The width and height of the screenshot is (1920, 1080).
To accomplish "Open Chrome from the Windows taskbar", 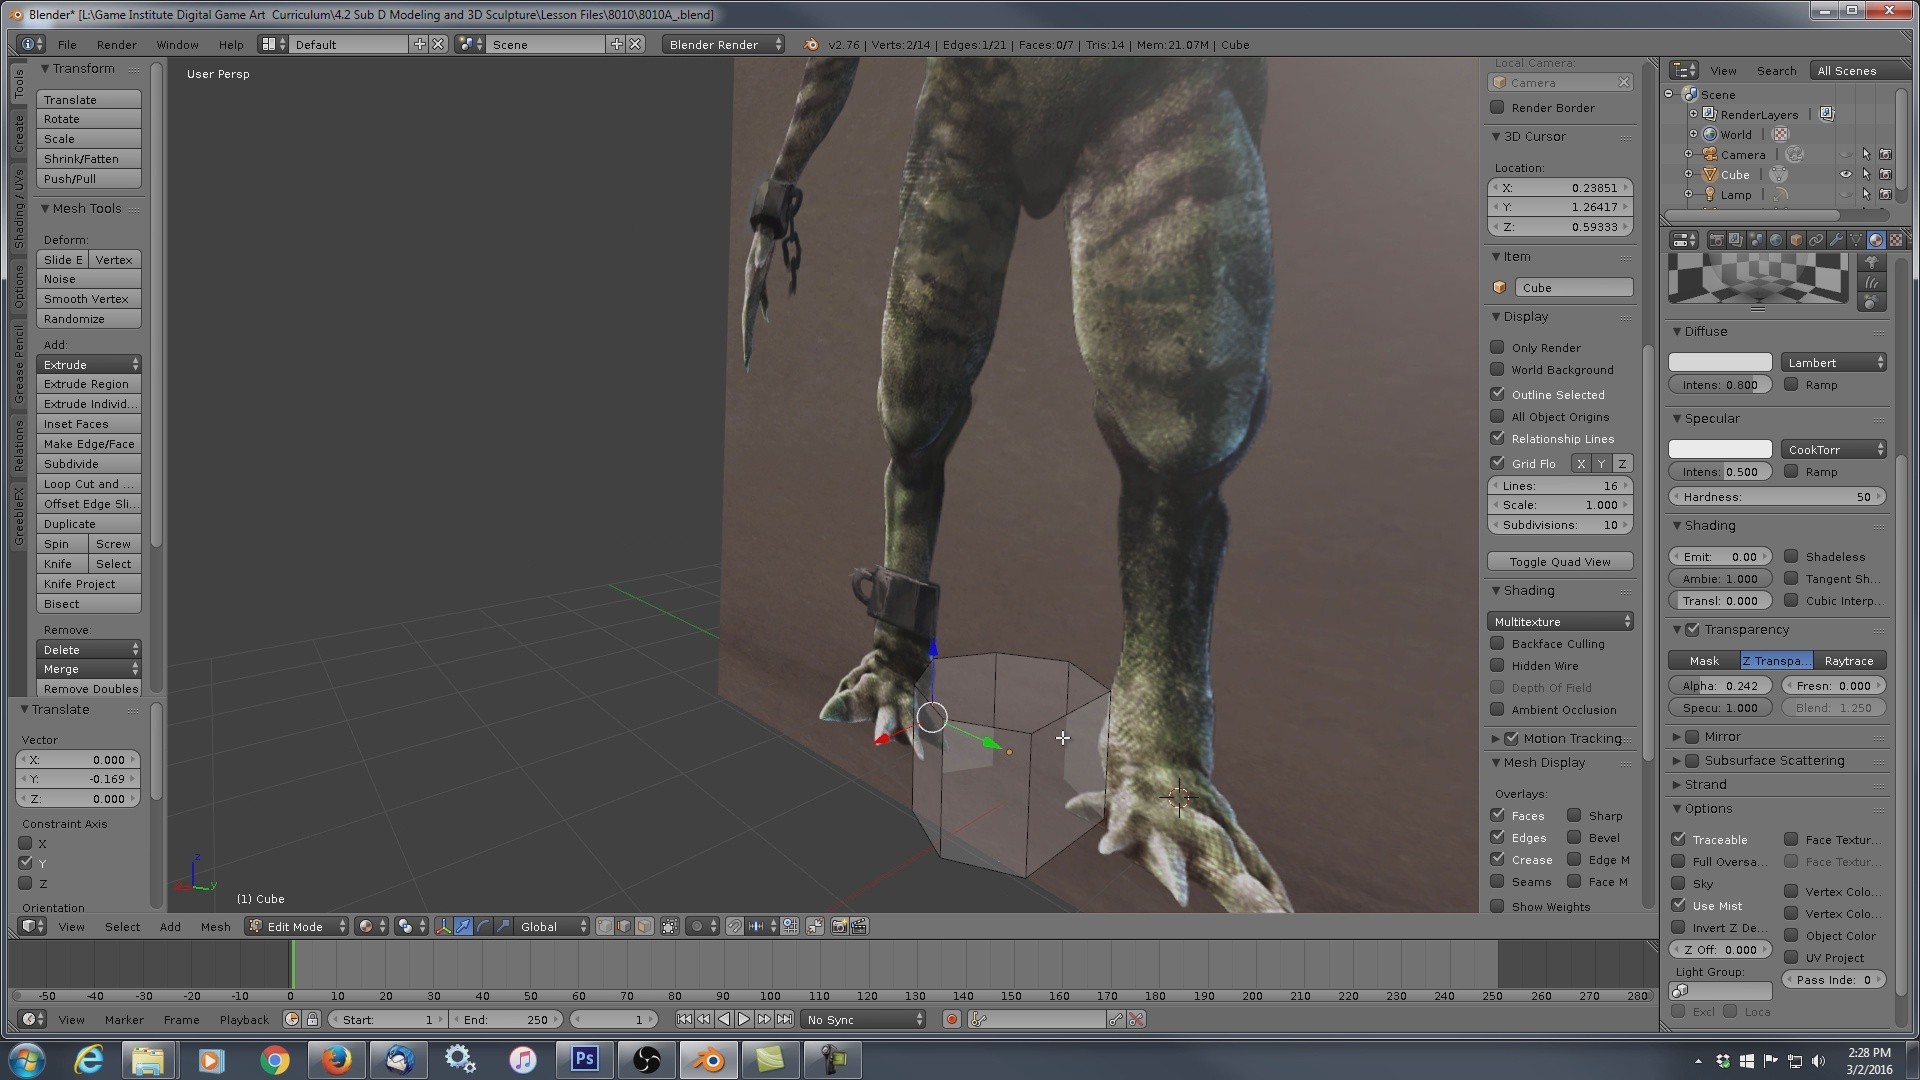I will coord(274,1059).
